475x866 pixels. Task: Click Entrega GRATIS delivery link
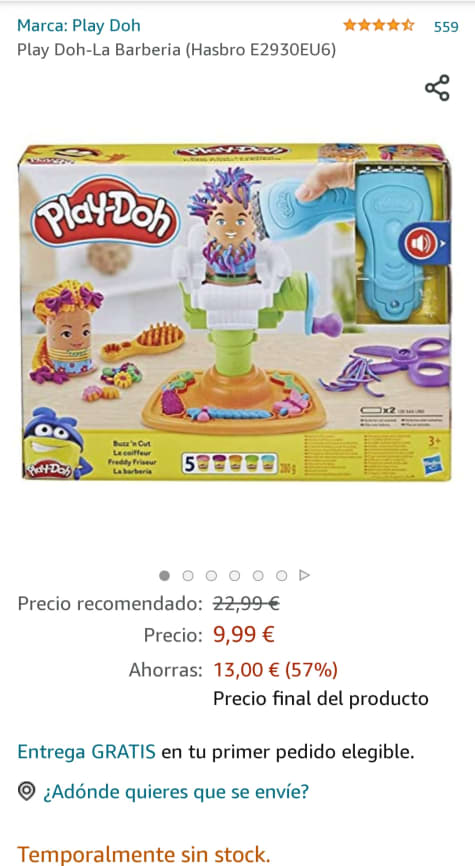click(86, 752)
